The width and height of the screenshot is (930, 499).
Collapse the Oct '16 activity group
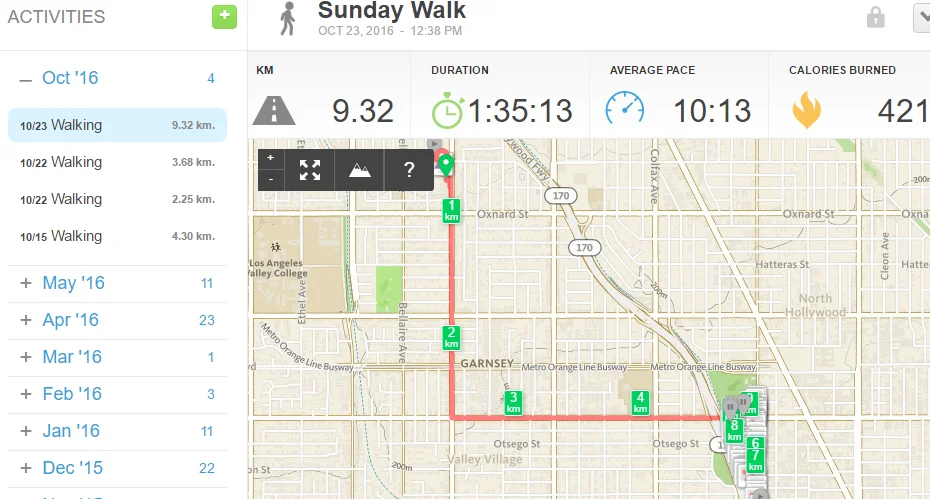click(26, 78)
